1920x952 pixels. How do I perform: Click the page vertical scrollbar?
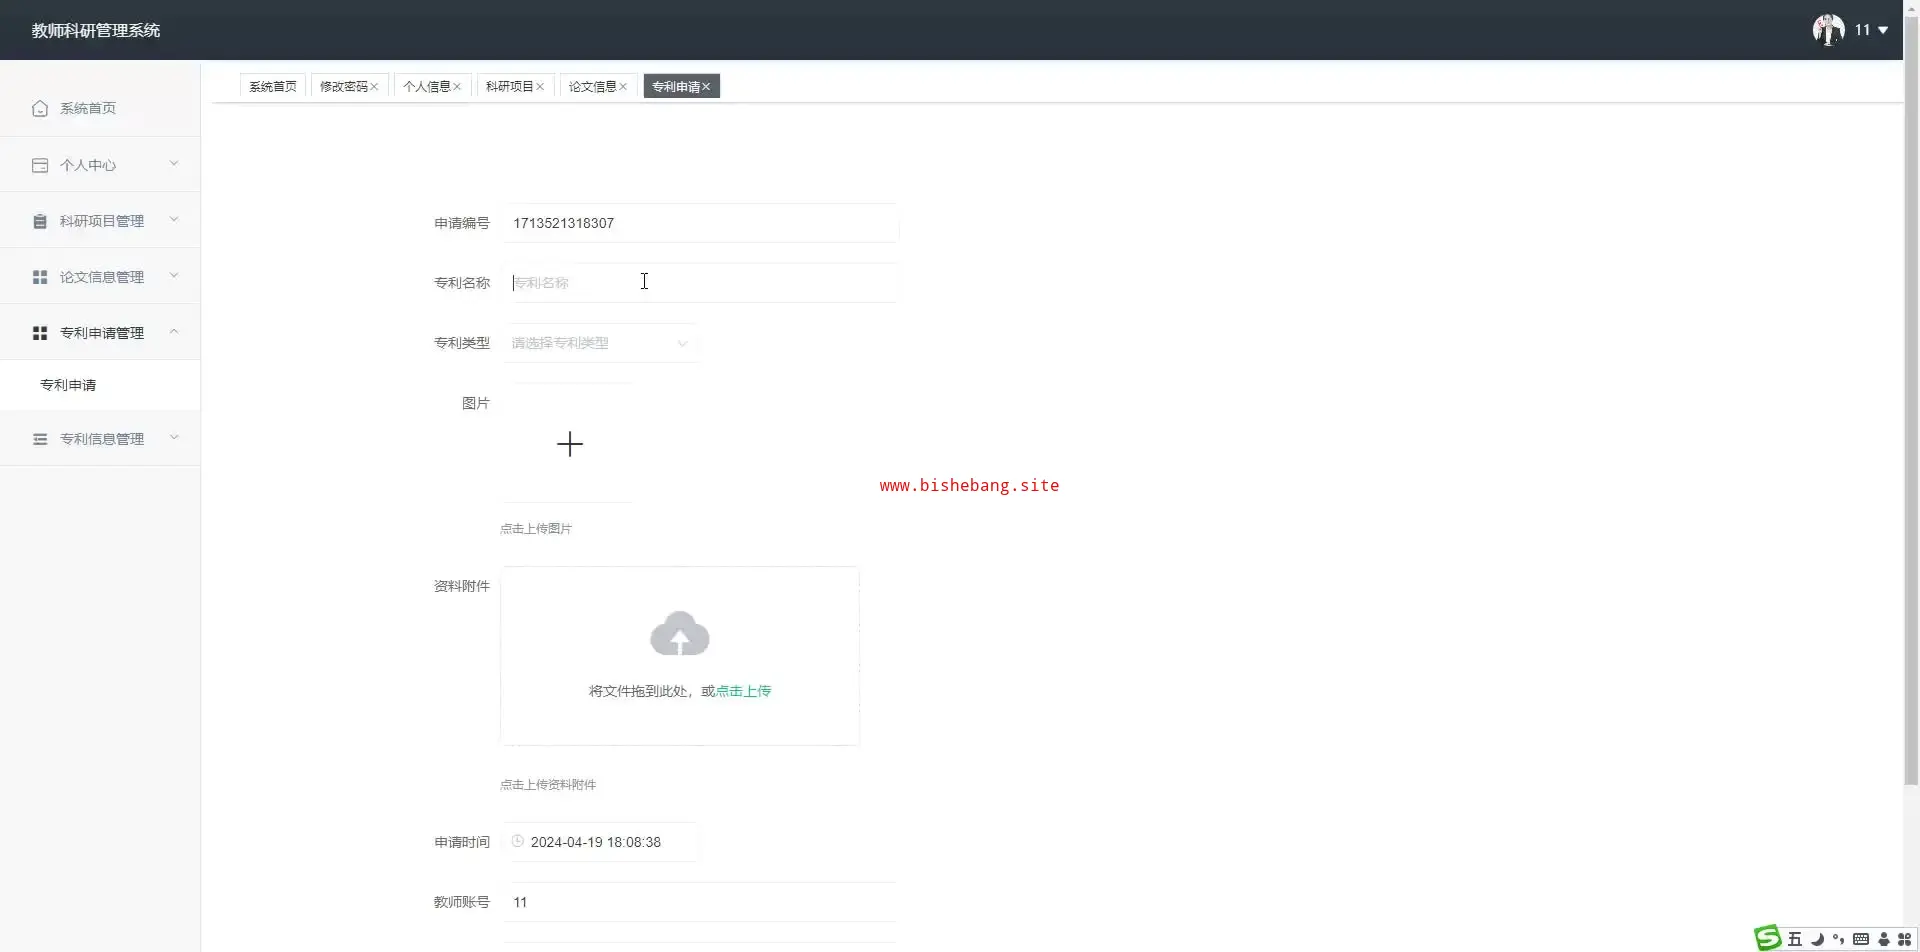[x=1911, y=400]
